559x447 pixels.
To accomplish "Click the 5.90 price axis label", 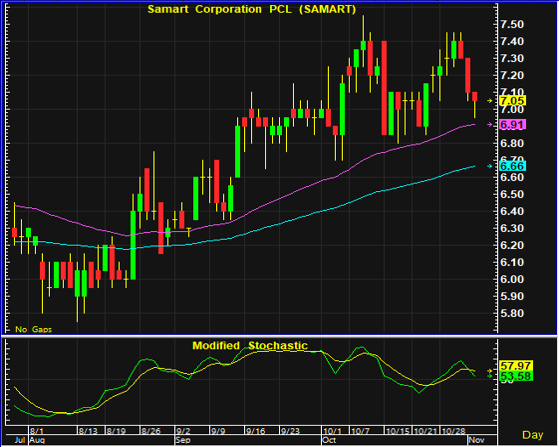I will [512, 296].
